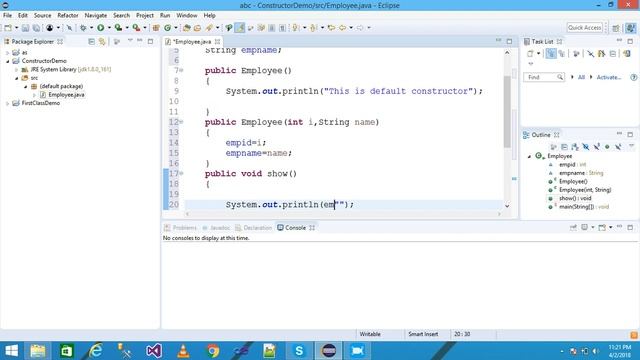
Task: Click the New Java Package icon
Action: [156, 28]
